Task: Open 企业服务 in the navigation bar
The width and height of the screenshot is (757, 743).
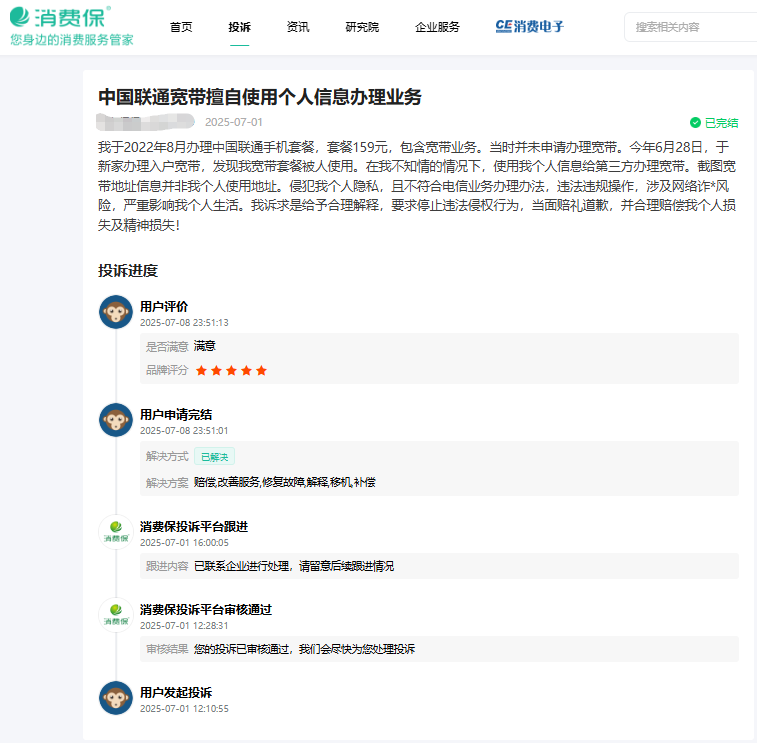Action: (437, 27)
